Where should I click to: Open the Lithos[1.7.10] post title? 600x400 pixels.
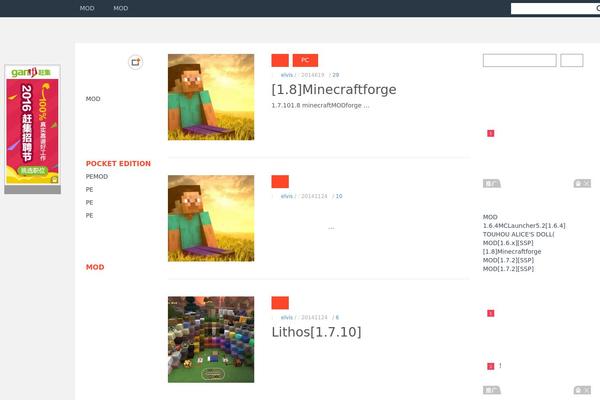[x=316, y=332]
